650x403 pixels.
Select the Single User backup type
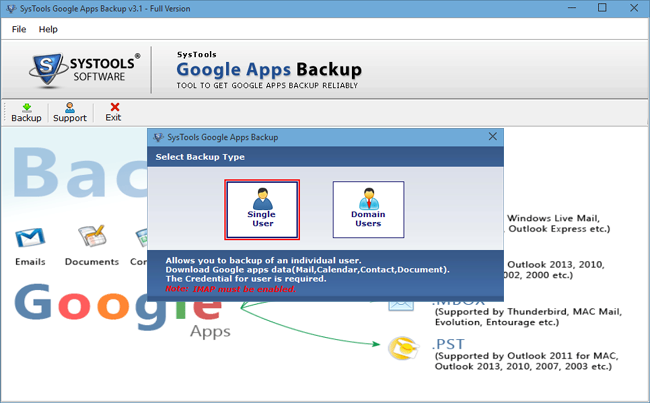click(x=262, y=209)
